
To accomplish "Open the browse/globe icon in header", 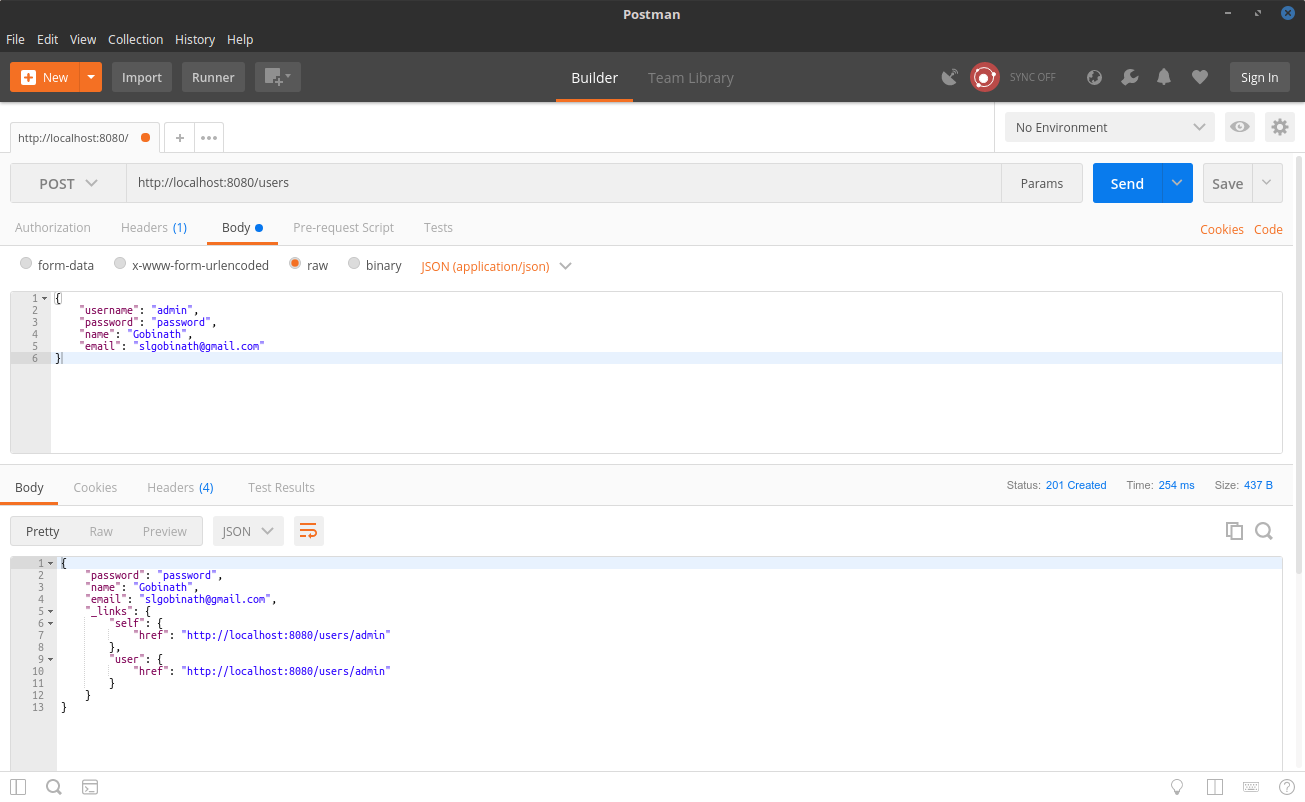I will tap(1094, 77).
